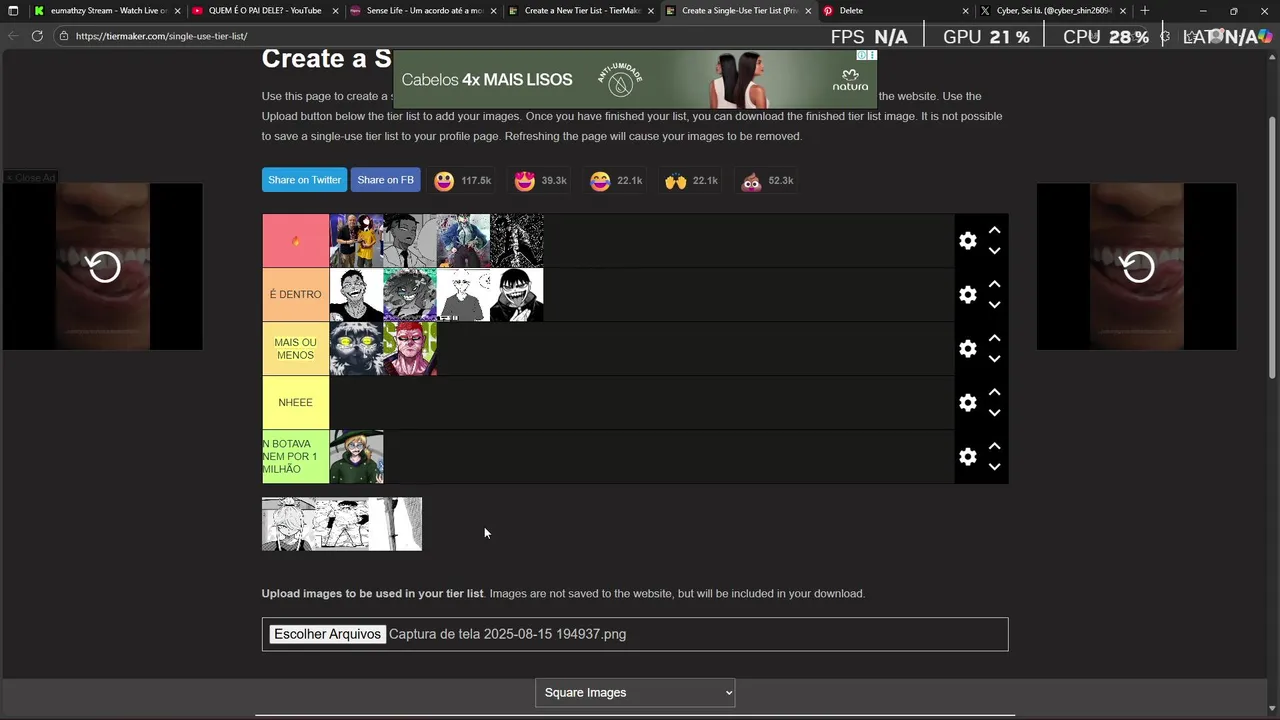Open the browser tab list menu icon
1280x720 pixels.
coord(13,11)
